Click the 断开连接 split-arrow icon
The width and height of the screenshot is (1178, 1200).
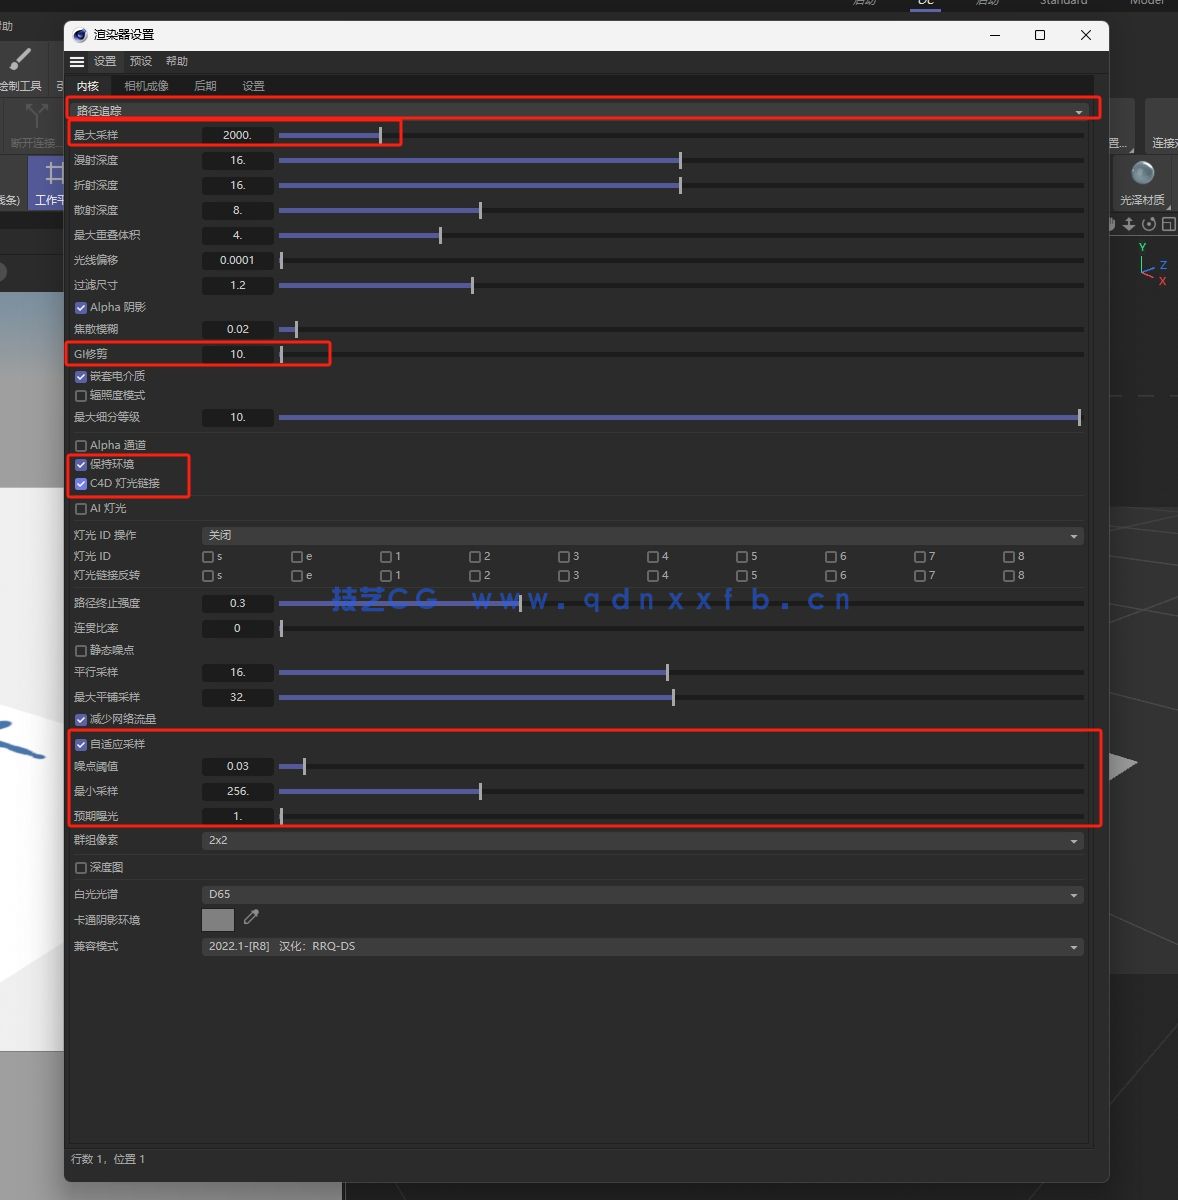pos(36,116)
